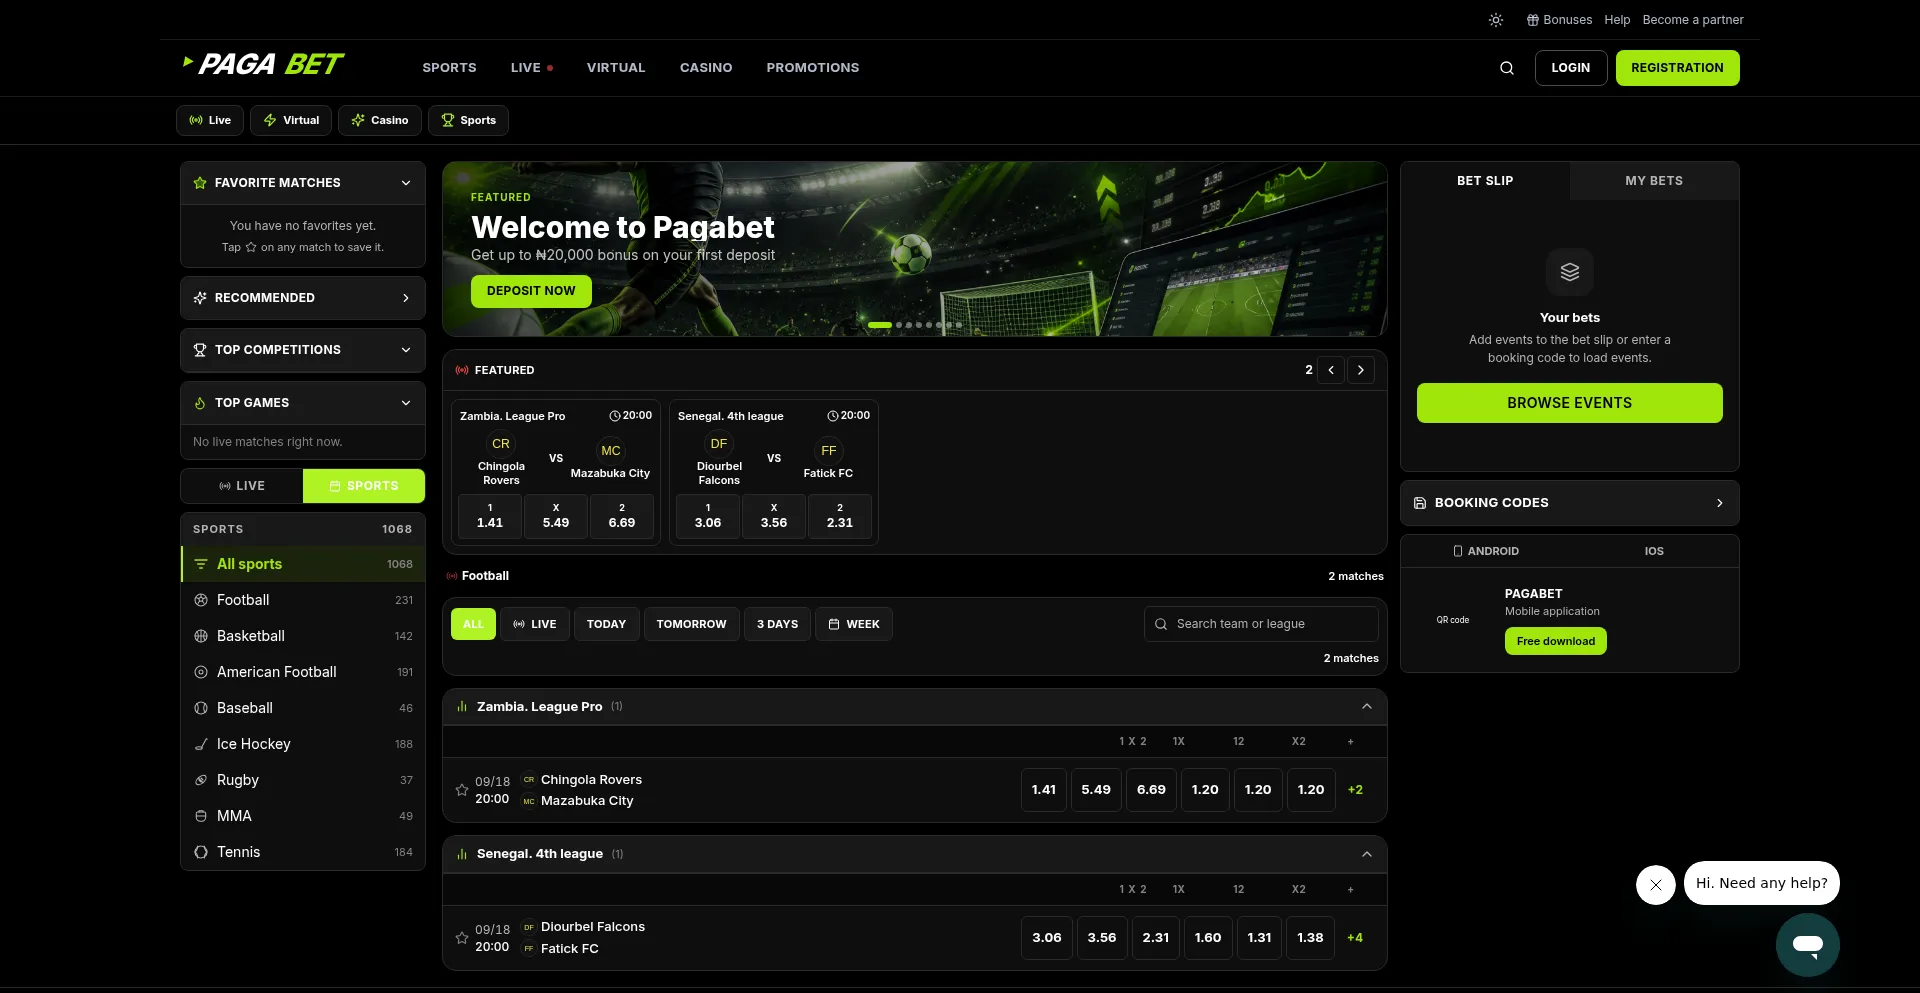1920x993 pixels.
Task: Select the IOS app tab
Action: [x=1654, y=551]
